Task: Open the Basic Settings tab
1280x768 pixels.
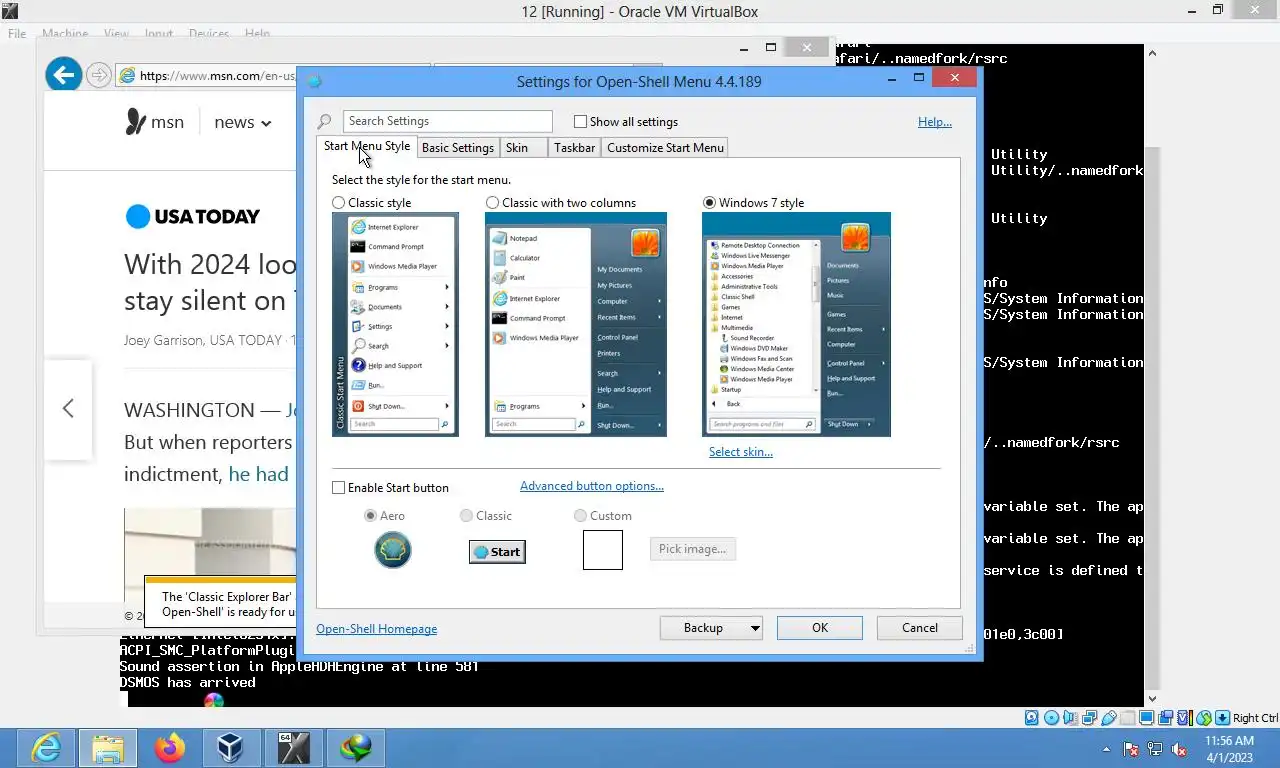Action: [x=458, y=148]
